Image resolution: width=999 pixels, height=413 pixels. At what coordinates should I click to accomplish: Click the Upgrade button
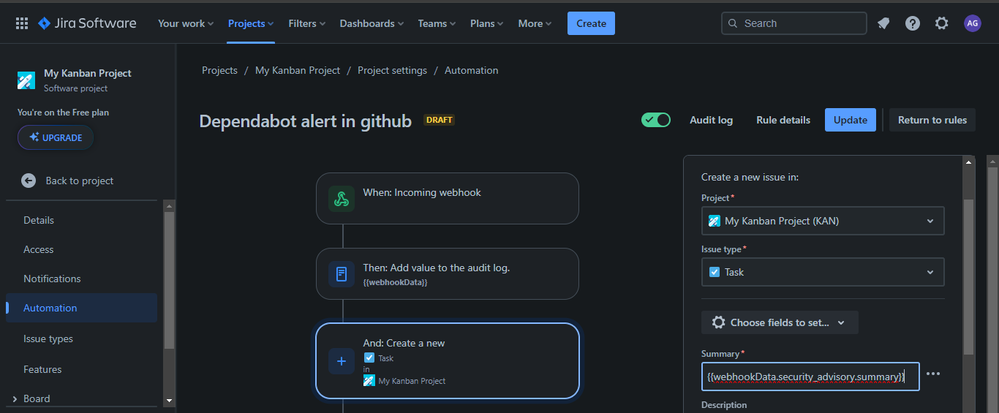(x=55, y=137)
